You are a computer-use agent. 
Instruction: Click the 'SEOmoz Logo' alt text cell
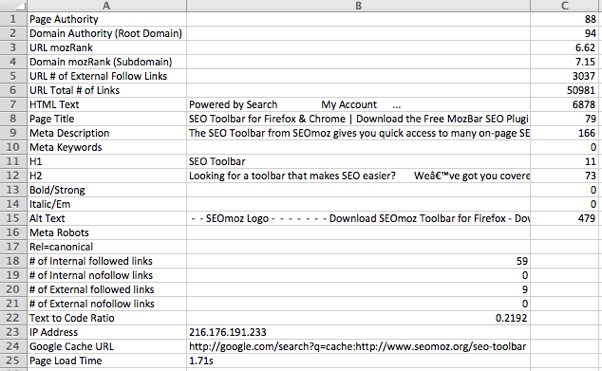click(x=358, y=218)
